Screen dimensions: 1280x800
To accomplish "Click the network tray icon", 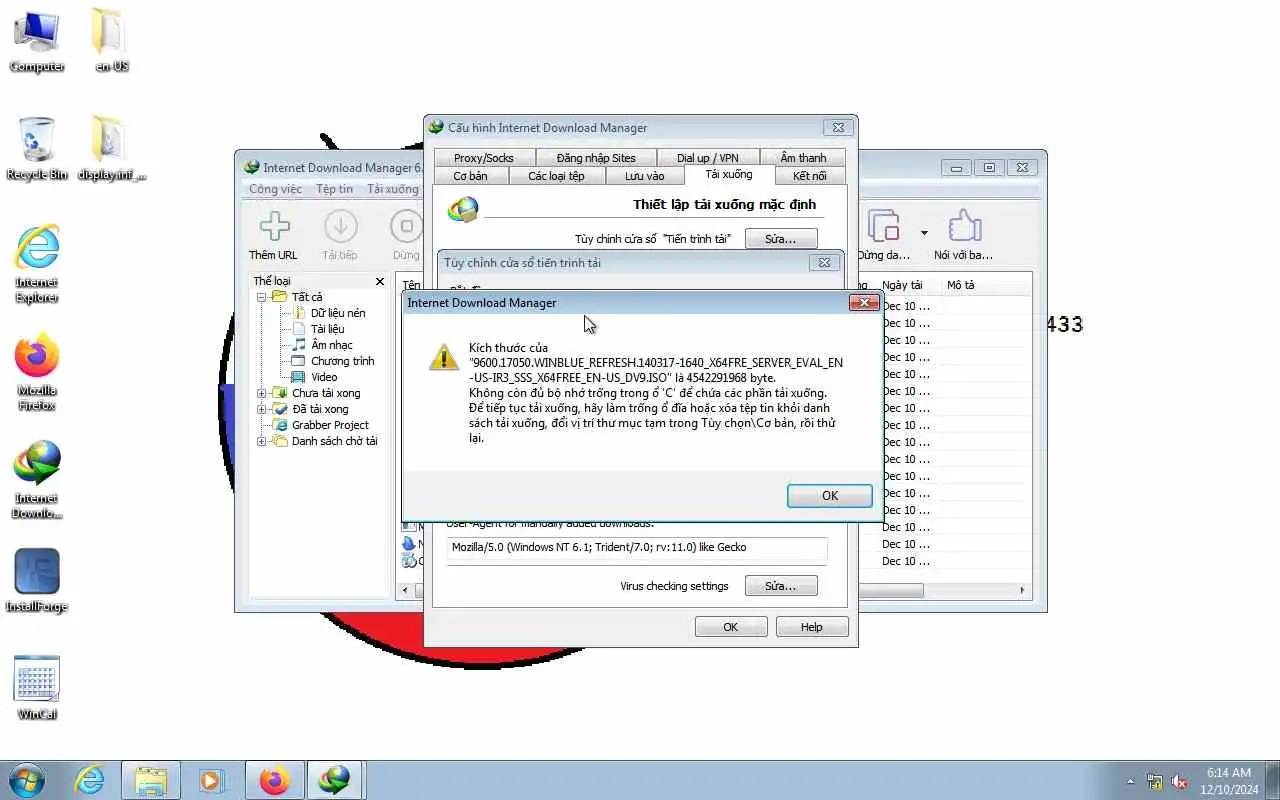I will tap(1155, 781).
